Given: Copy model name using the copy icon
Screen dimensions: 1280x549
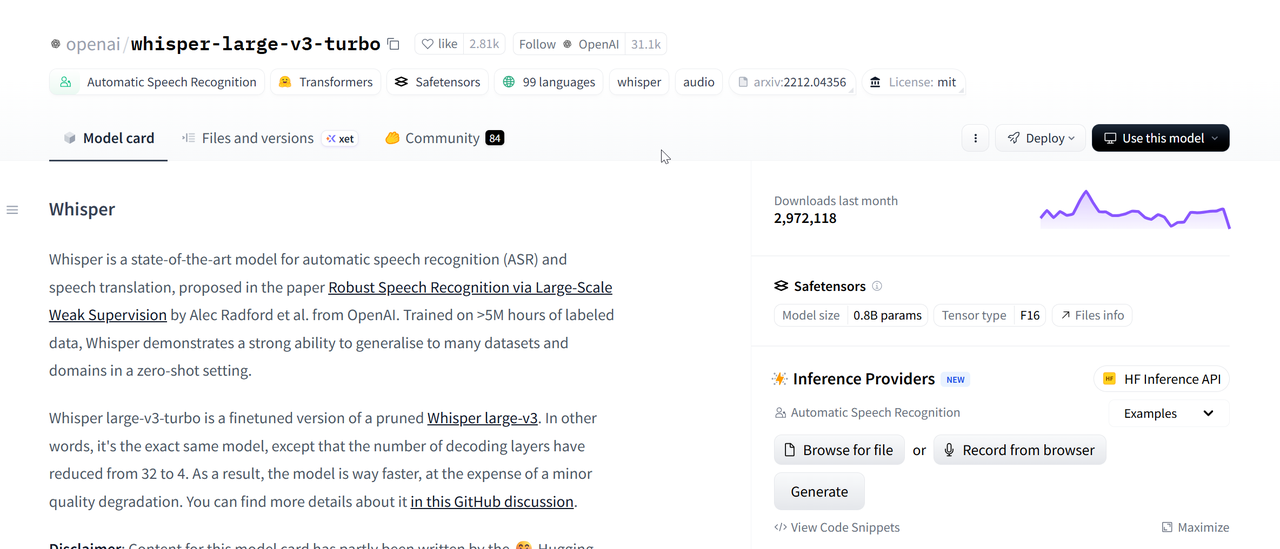Looking at the screenshot, I should [x=393, y=44].
